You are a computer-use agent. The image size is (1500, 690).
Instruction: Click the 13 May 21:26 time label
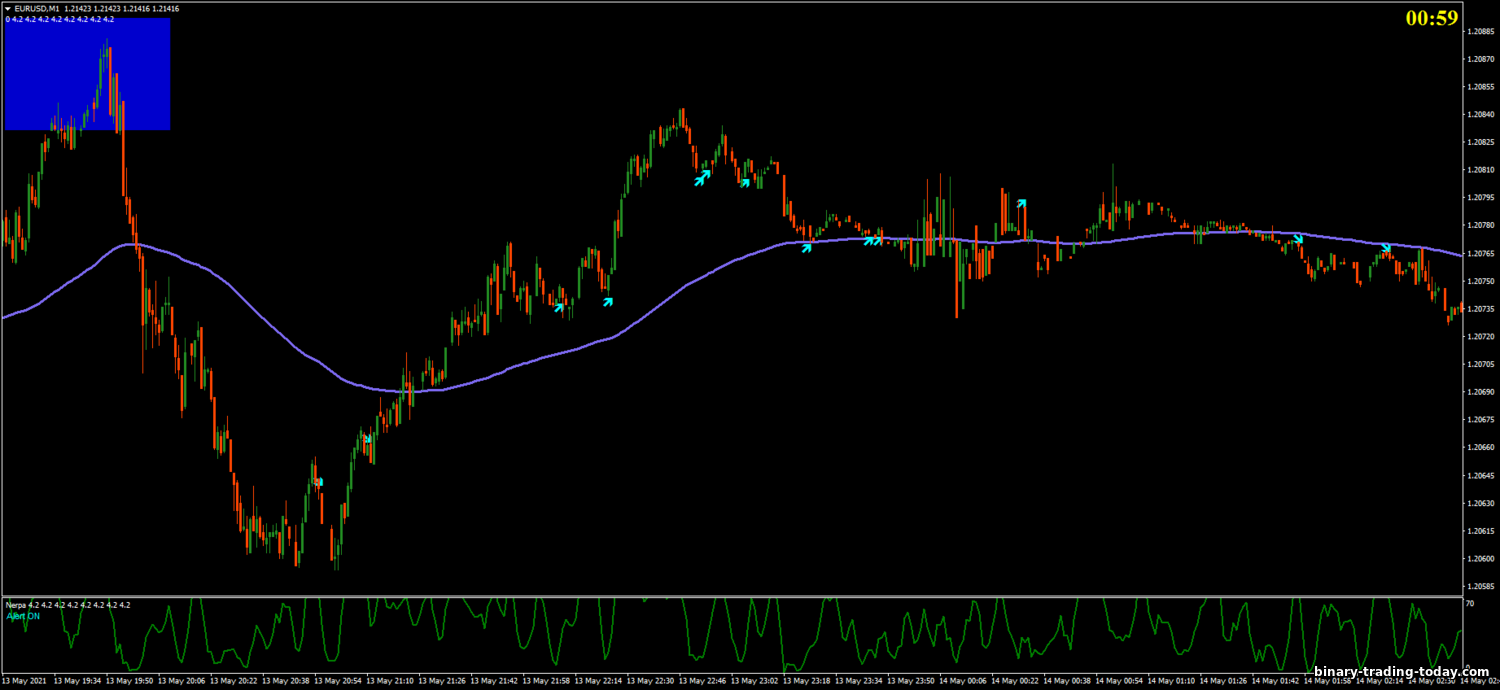tap(442, 681)
